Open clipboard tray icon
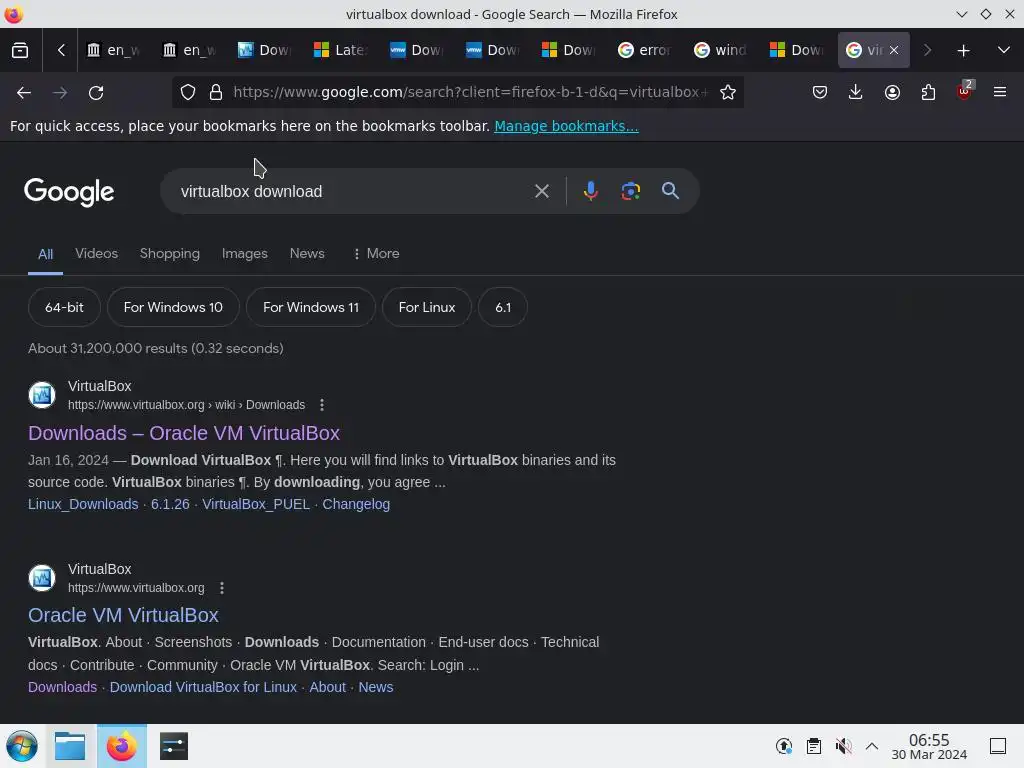This screenshot has height=768, width=1024. tap(814, 746)
